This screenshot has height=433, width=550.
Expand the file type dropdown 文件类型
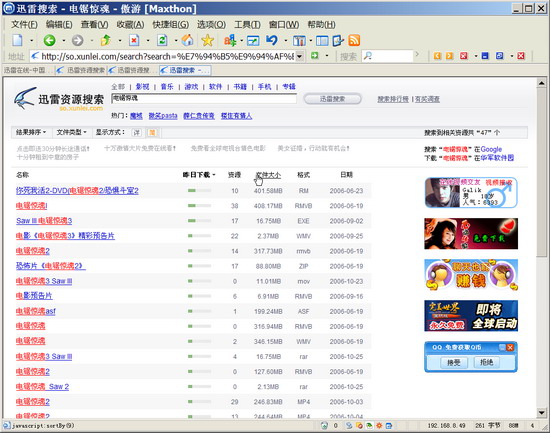point(72,132)
